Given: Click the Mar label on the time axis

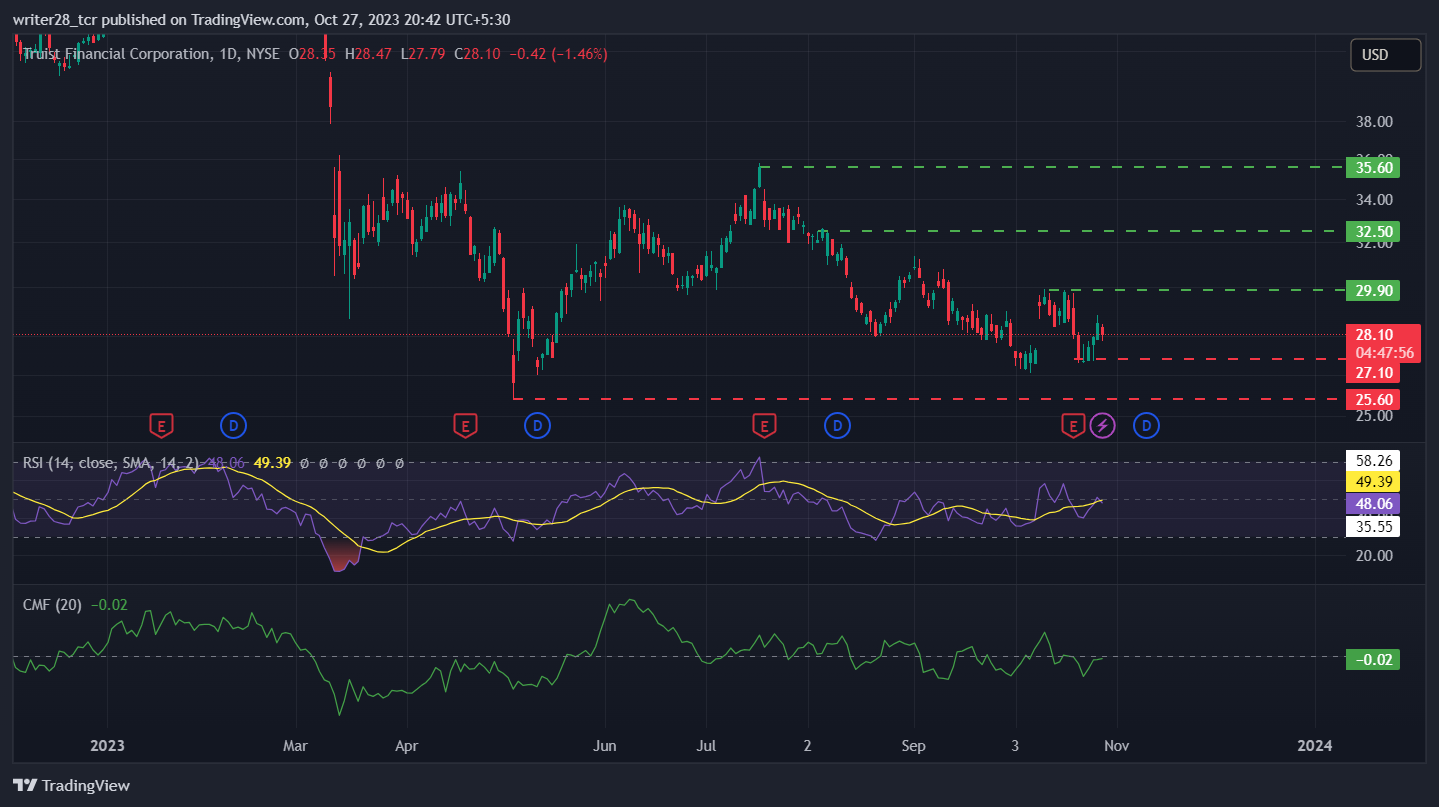Looking at the screenshot, I should (296, 746).
